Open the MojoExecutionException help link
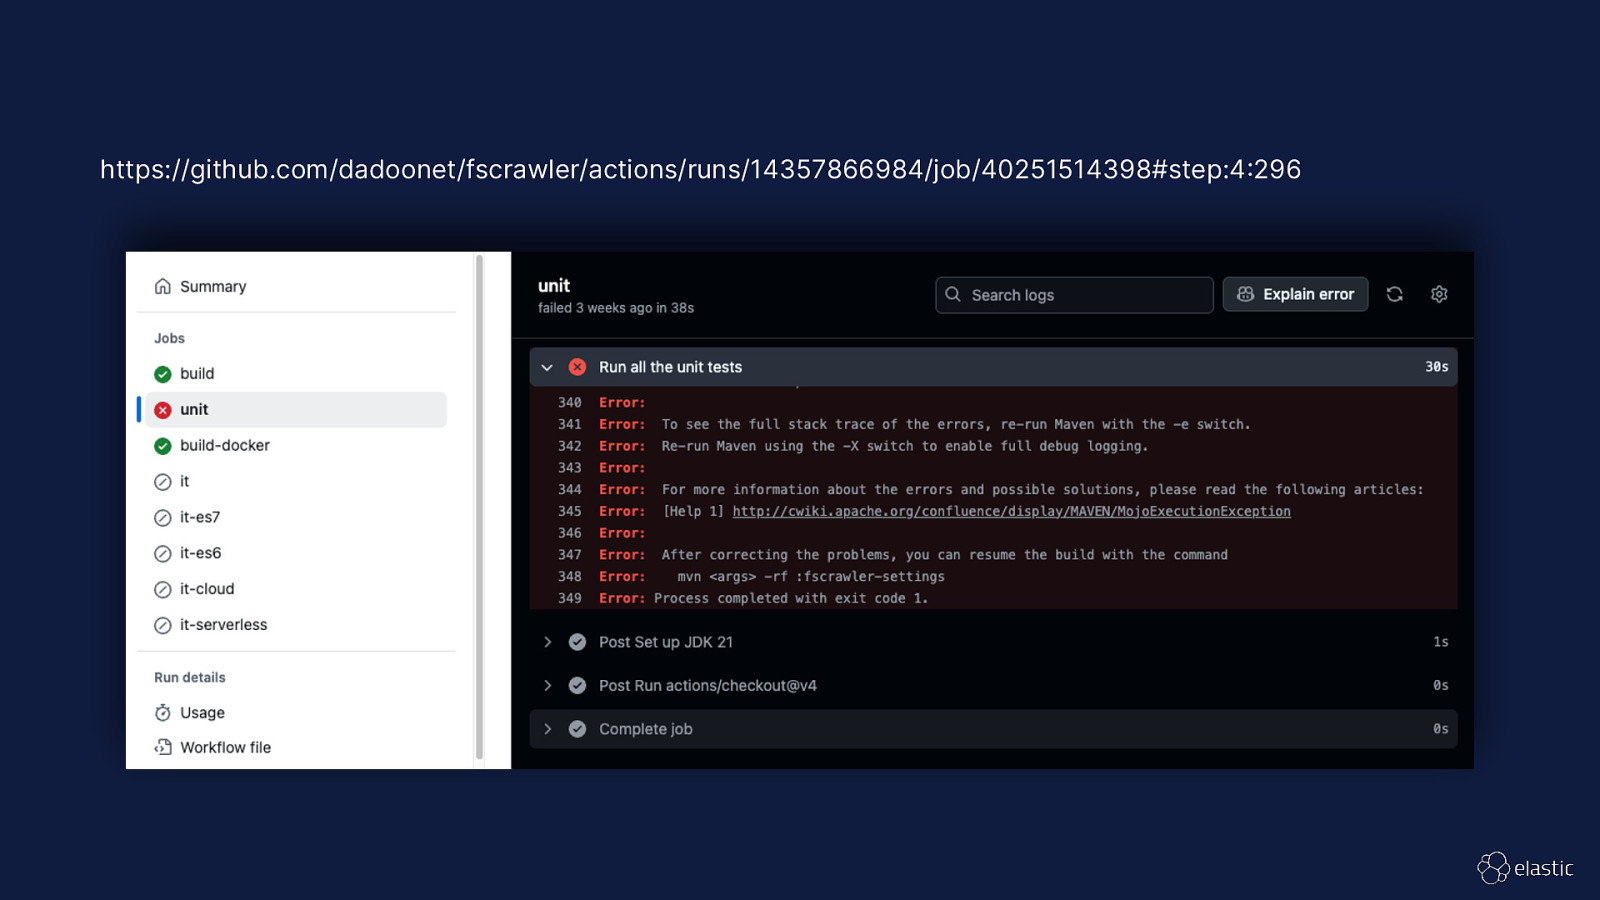Viewport: 1600px width, 900px height. coord(1011,511)
